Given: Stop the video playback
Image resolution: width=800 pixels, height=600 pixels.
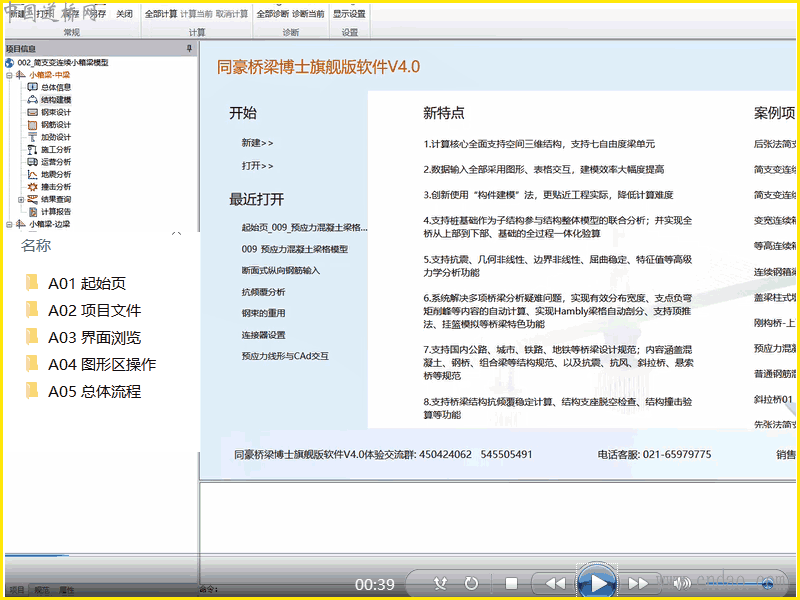Looking at the screenshot, I should pyautogui.click(x=511, y=583).
